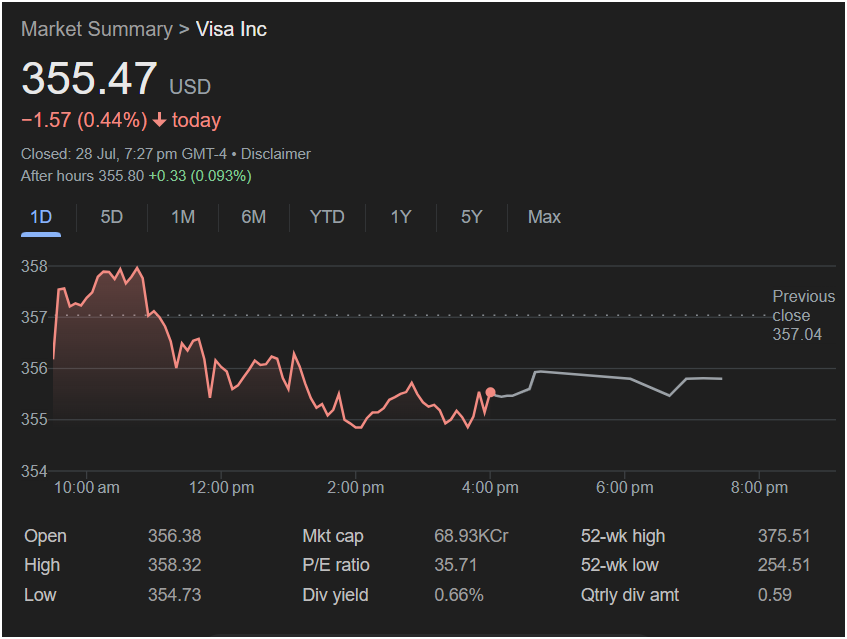Switch to the 5D chart tab
This screenshot has width=847, height=639.
click(x=112, y=217)
